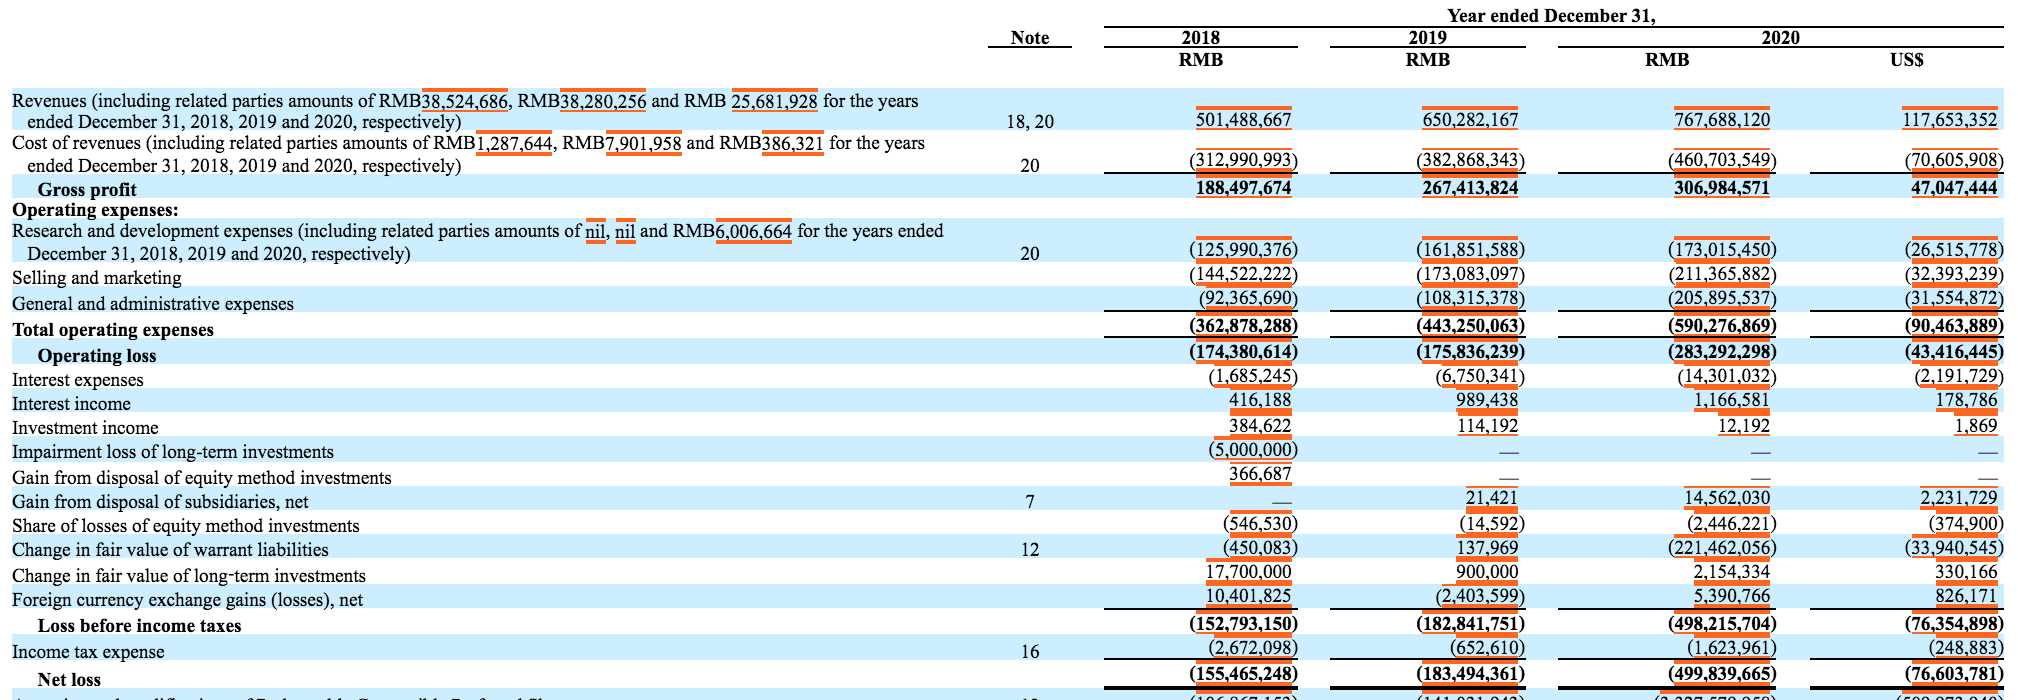Select 2020 income tax expense (1,623,961)

[1730, 647]
